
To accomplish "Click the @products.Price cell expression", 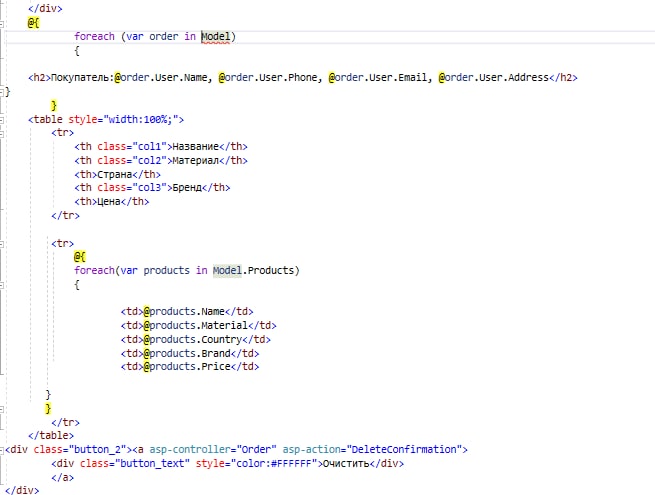I will [187, 367].
